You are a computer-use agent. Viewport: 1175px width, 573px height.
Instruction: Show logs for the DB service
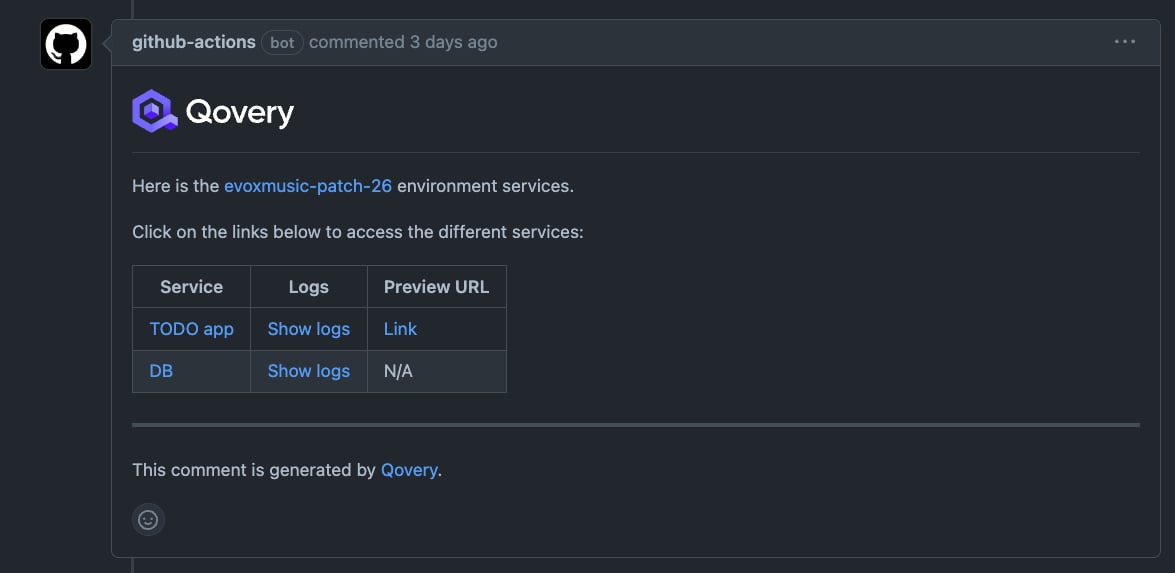(x=309, y=371)
